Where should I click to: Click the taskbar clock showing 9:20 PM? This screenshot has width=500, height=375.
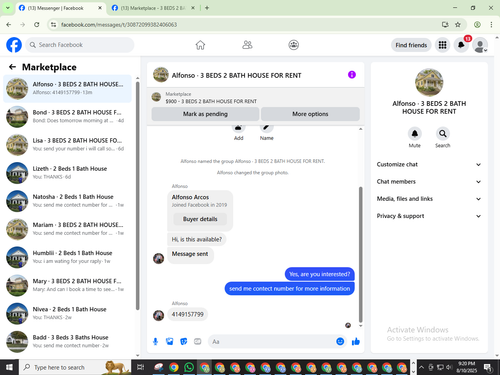coord(466,367)
